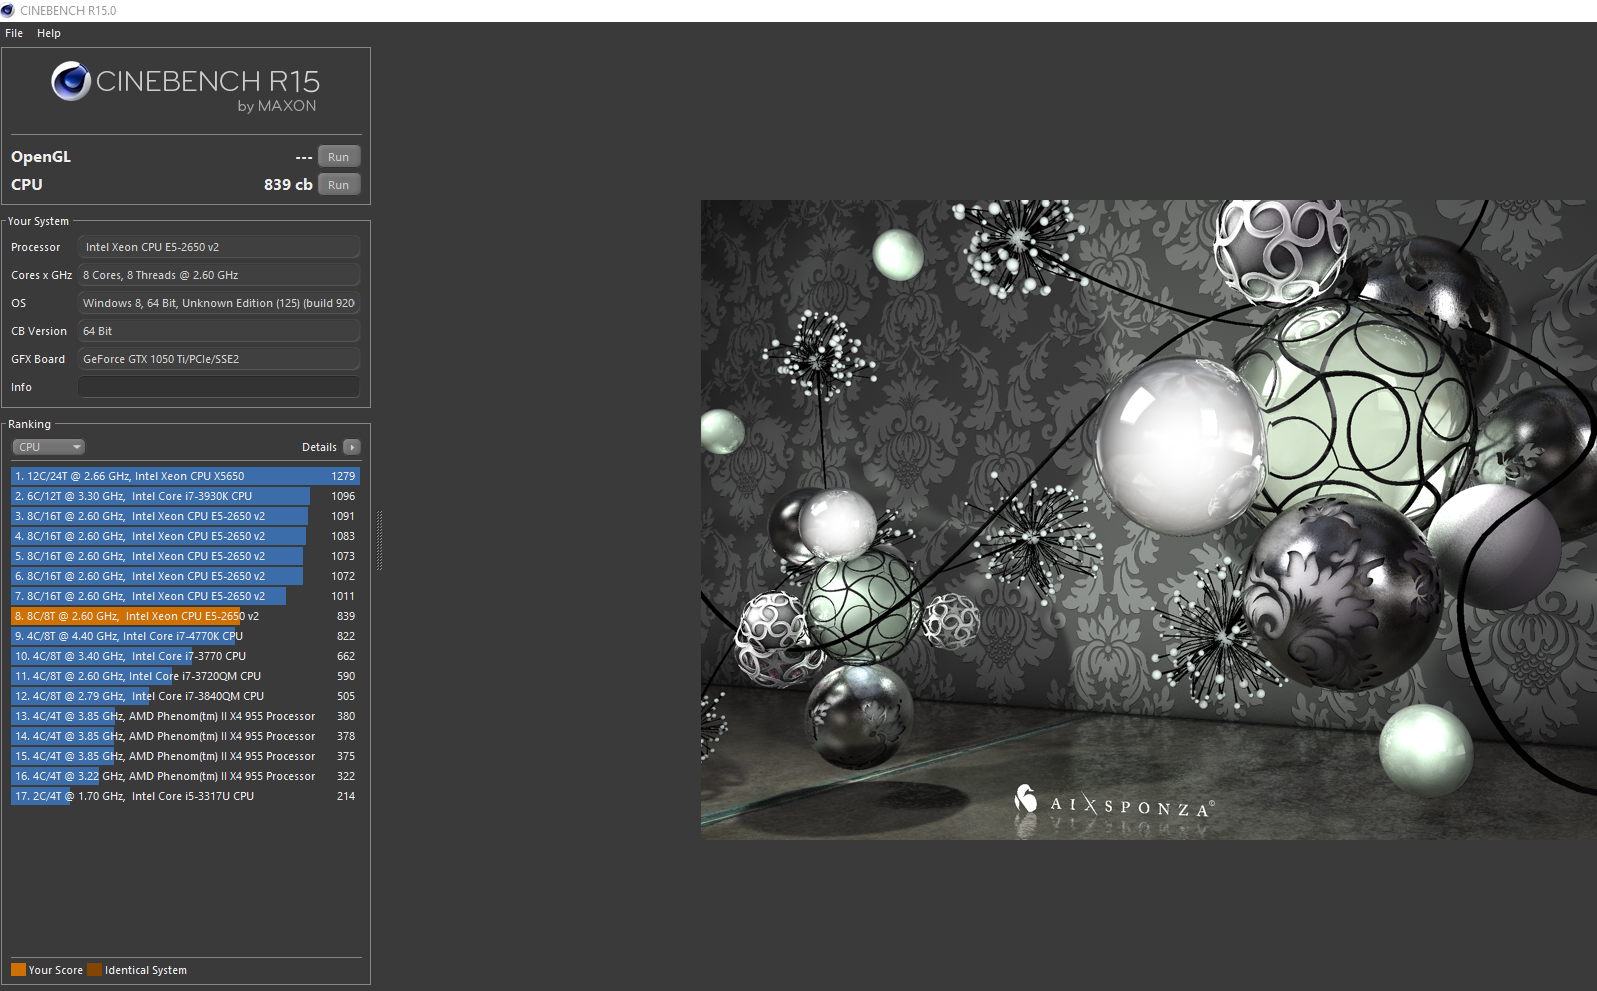1597x991 pixels.
Task: Open the File menu
Action: (x=14, y=33)
